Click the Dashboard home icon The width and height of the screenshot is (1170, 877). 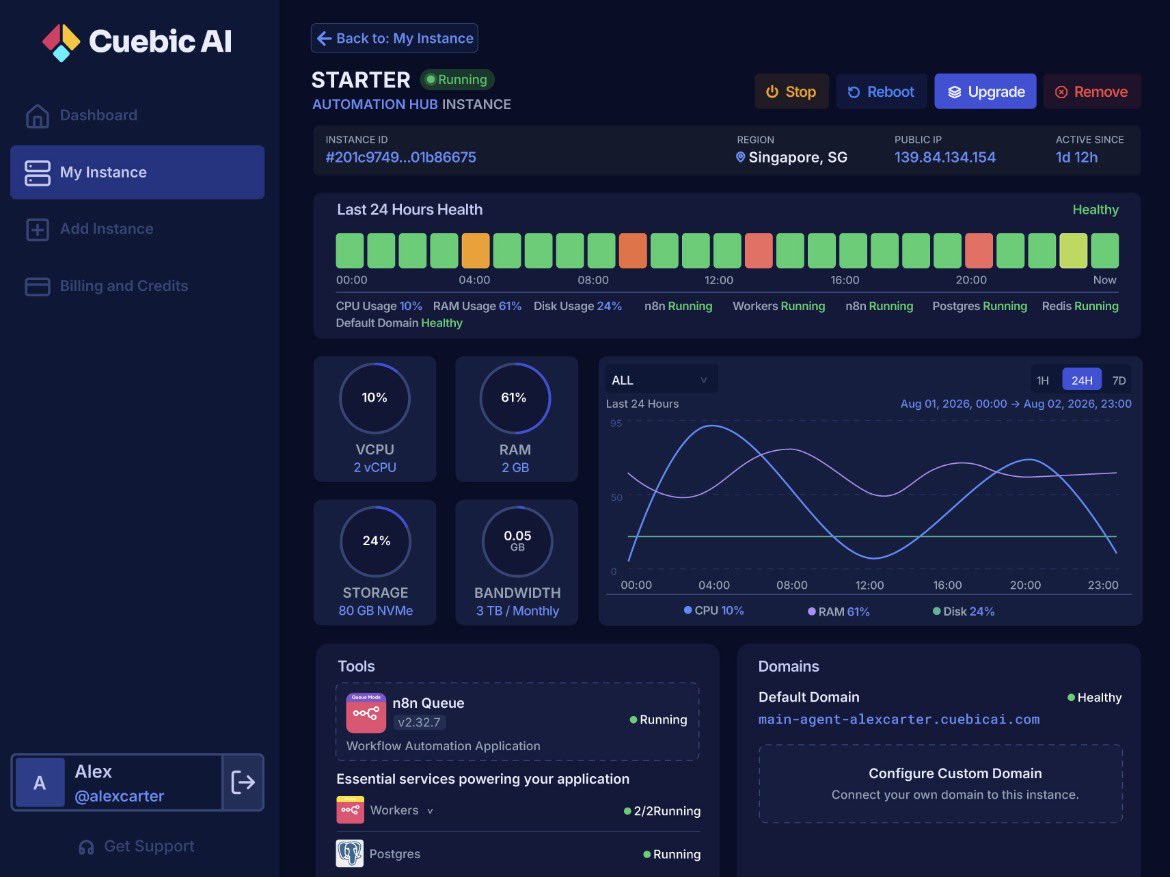click(37, 116)
